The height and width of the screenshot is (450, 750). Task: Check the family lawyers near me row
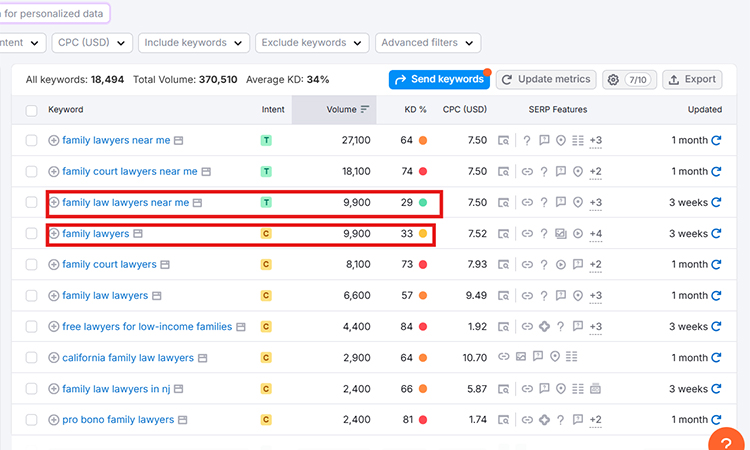(x=32, y=141)
